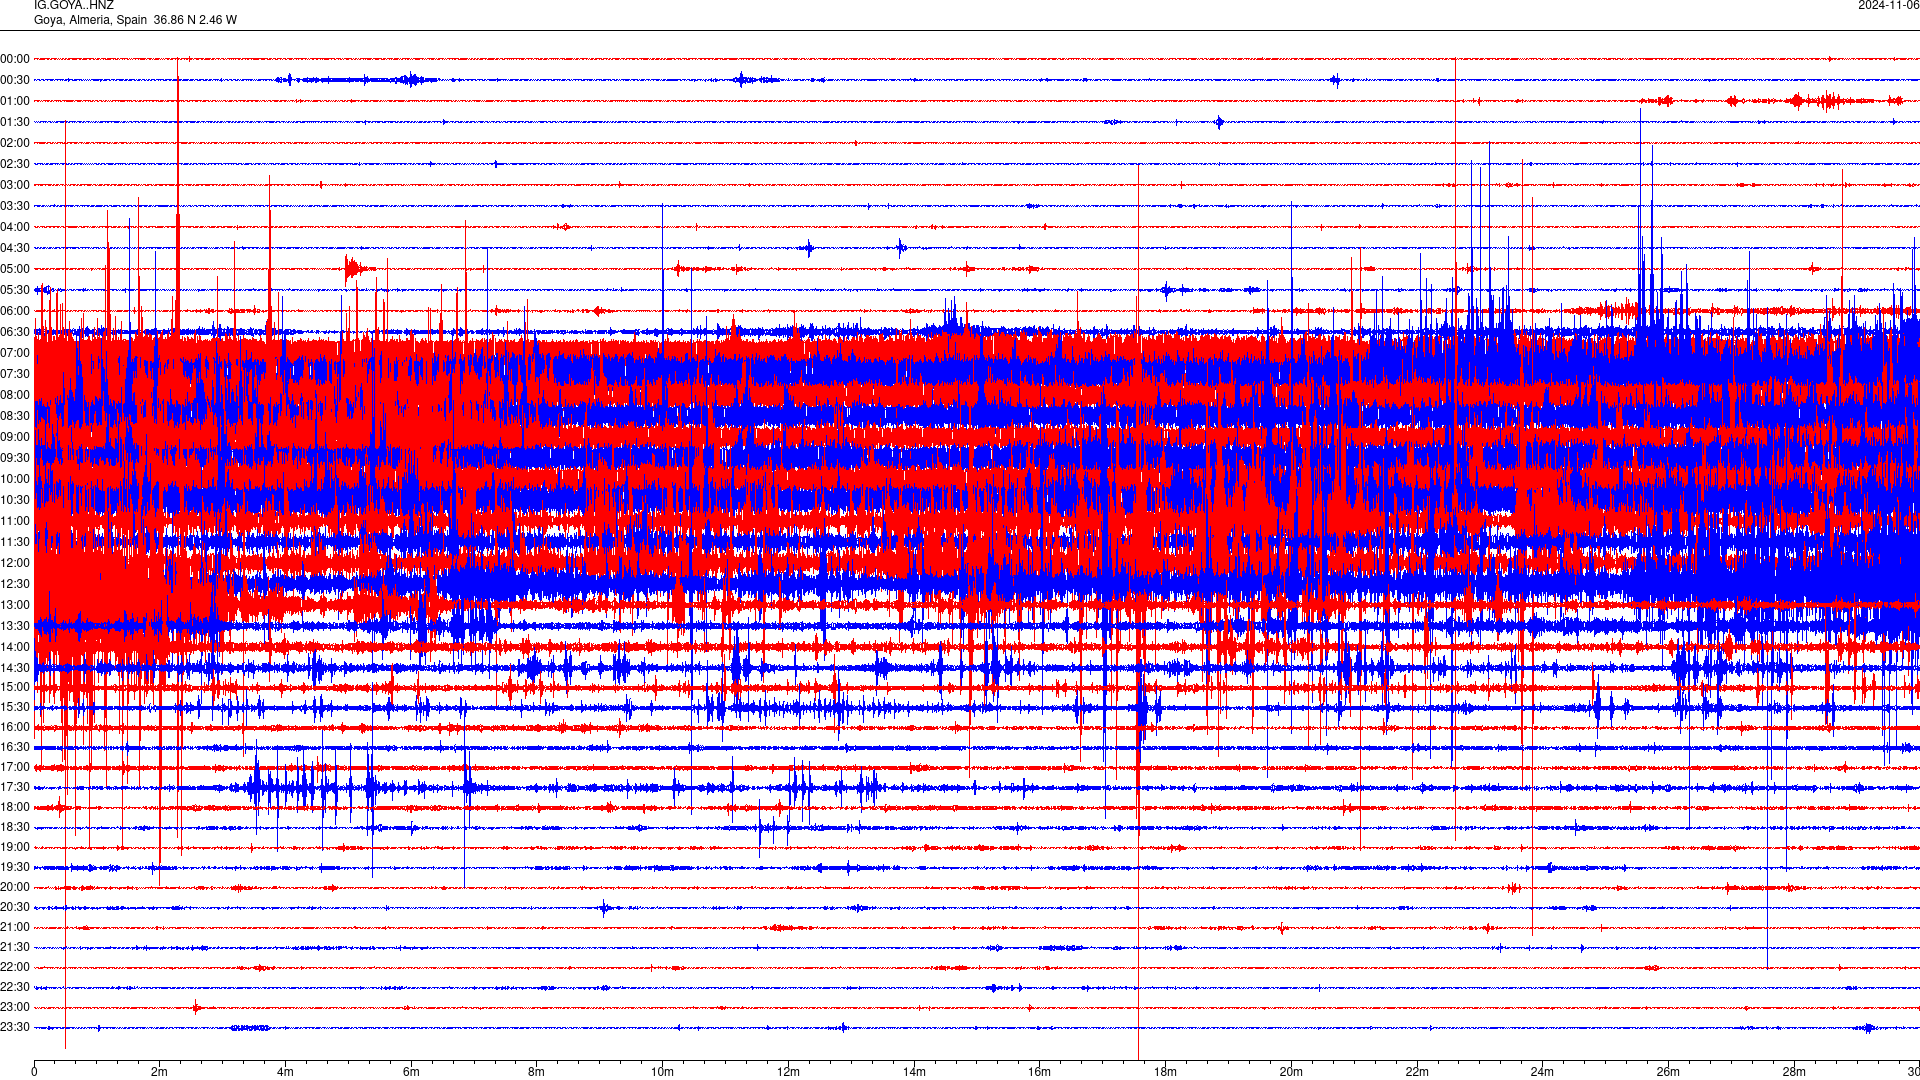This screenshot has width=1920, height=1080.
Task: Select the 21:00 time row label
Action: coord(15,927)
